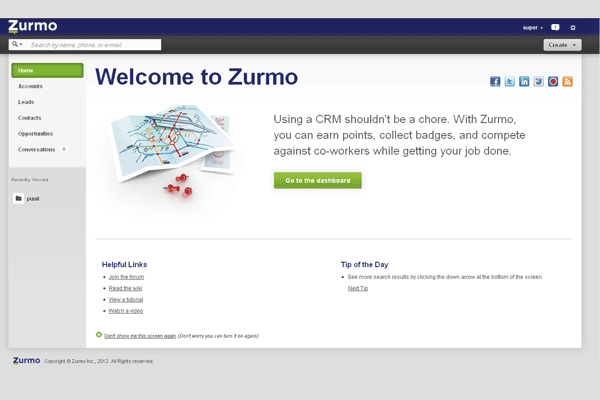Expand the super user dropdown

pos(532,27)
